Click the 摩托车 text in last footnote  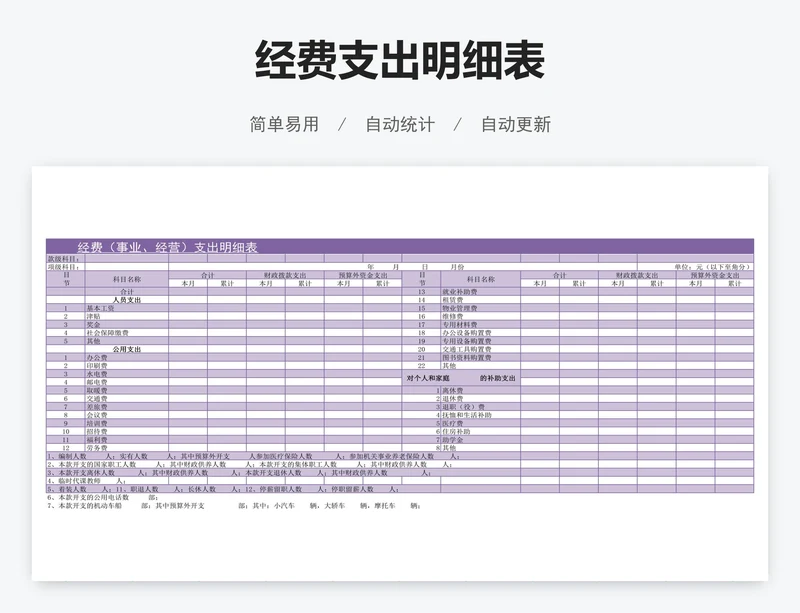[x=385, y=506]
